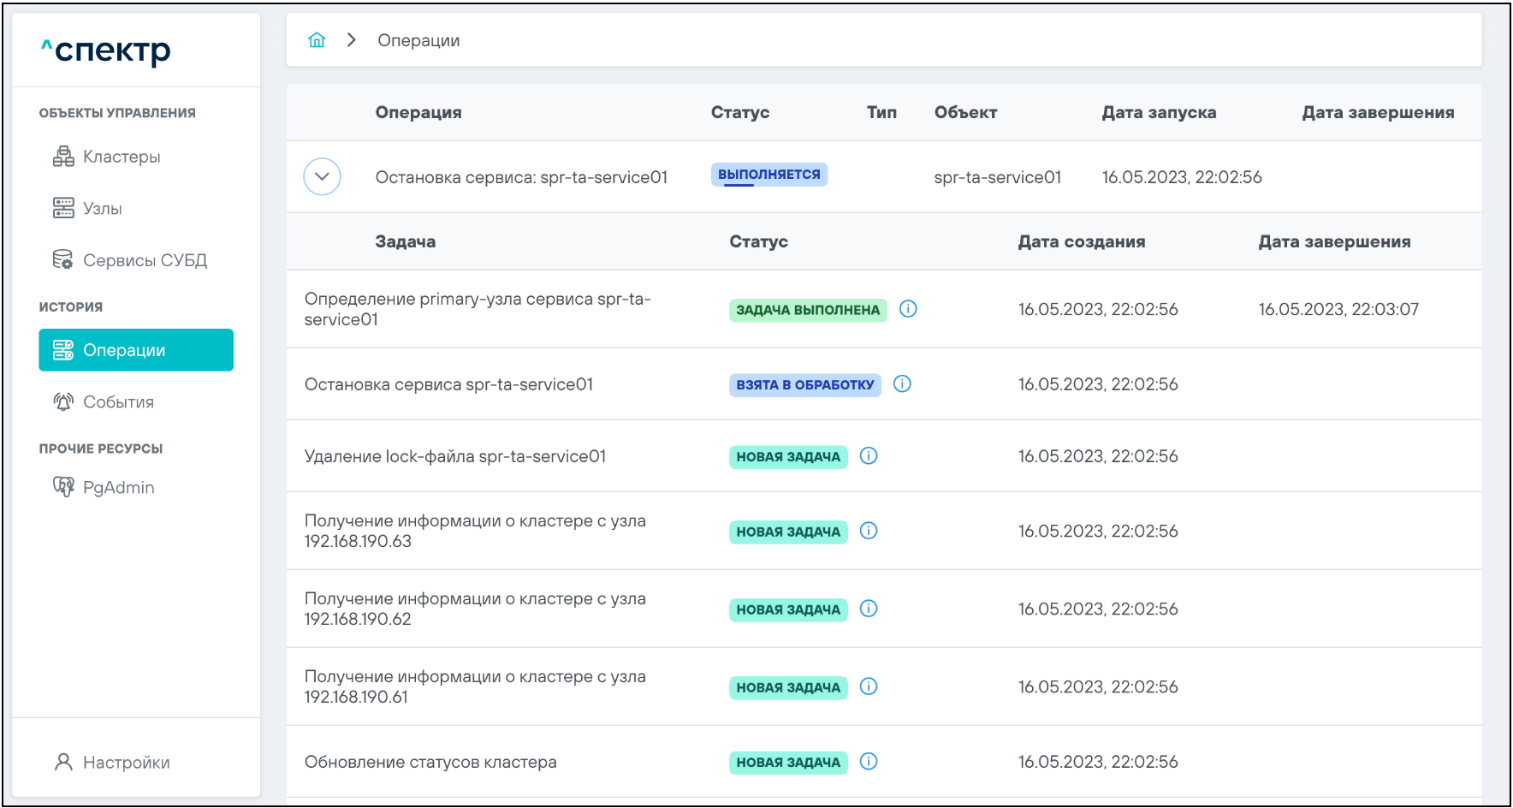
Task: Open Сервисы СУБД from the sidebar
Action: click(x=144, y=261)
